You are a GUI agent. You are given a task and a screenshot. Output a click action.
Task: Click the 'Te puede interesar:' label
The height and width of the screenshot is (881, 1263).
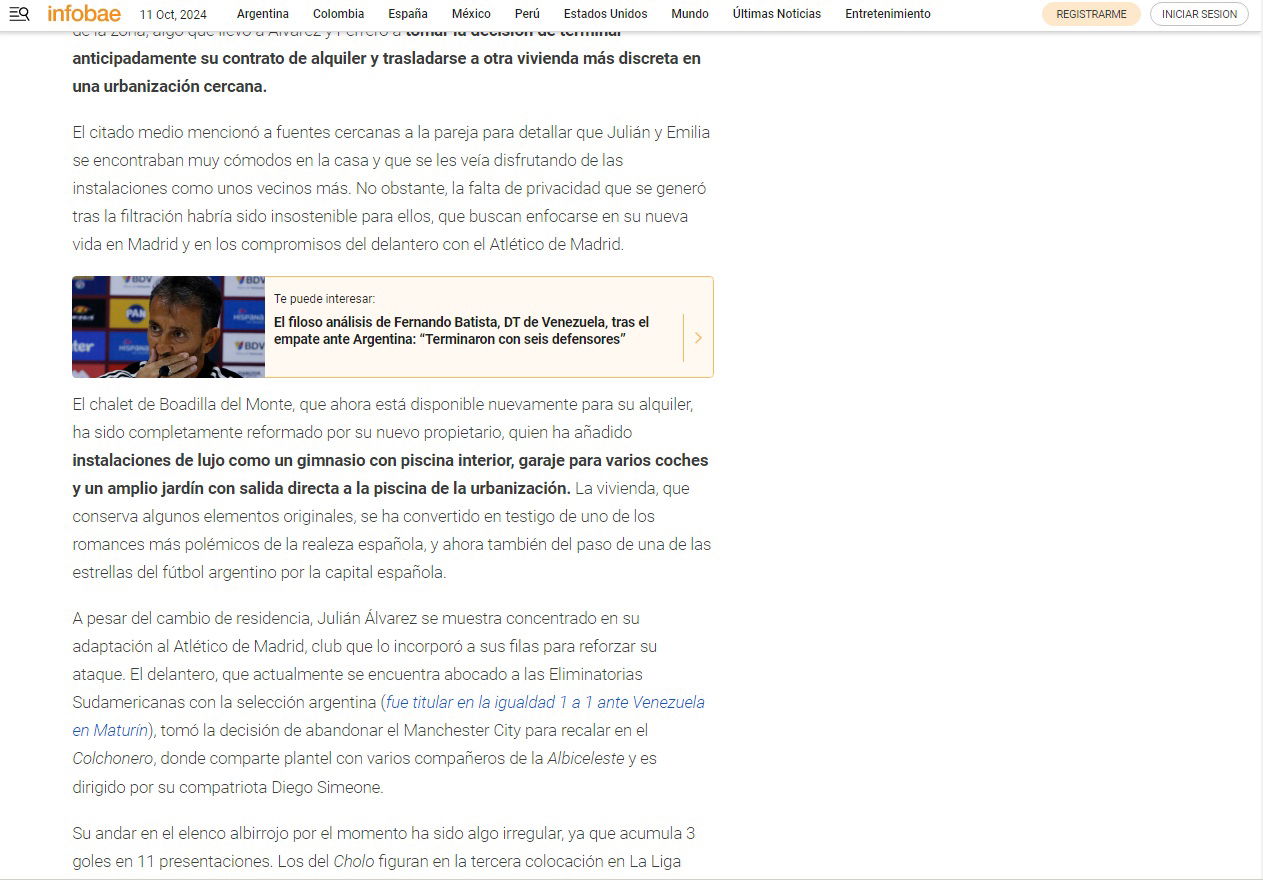pos(325,298)
